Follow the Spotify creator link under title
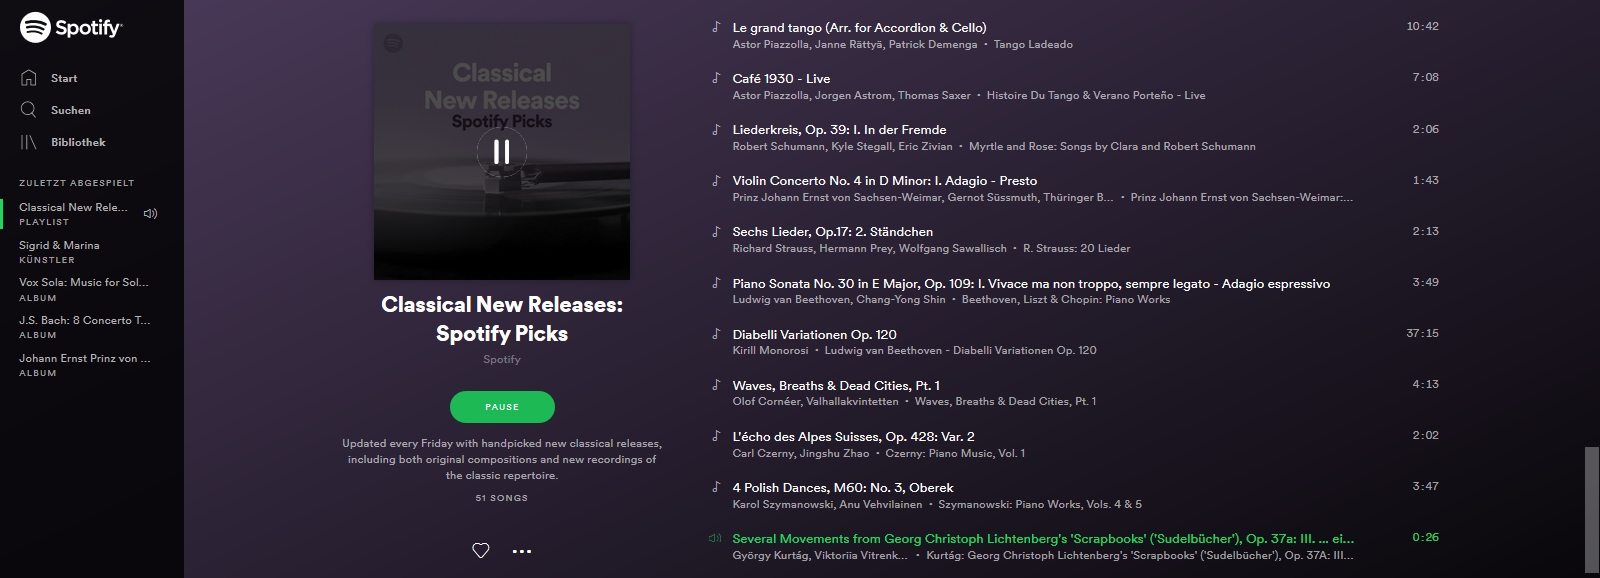Image resolution: width=1600 pixels, height=578 pixels. 502,359
